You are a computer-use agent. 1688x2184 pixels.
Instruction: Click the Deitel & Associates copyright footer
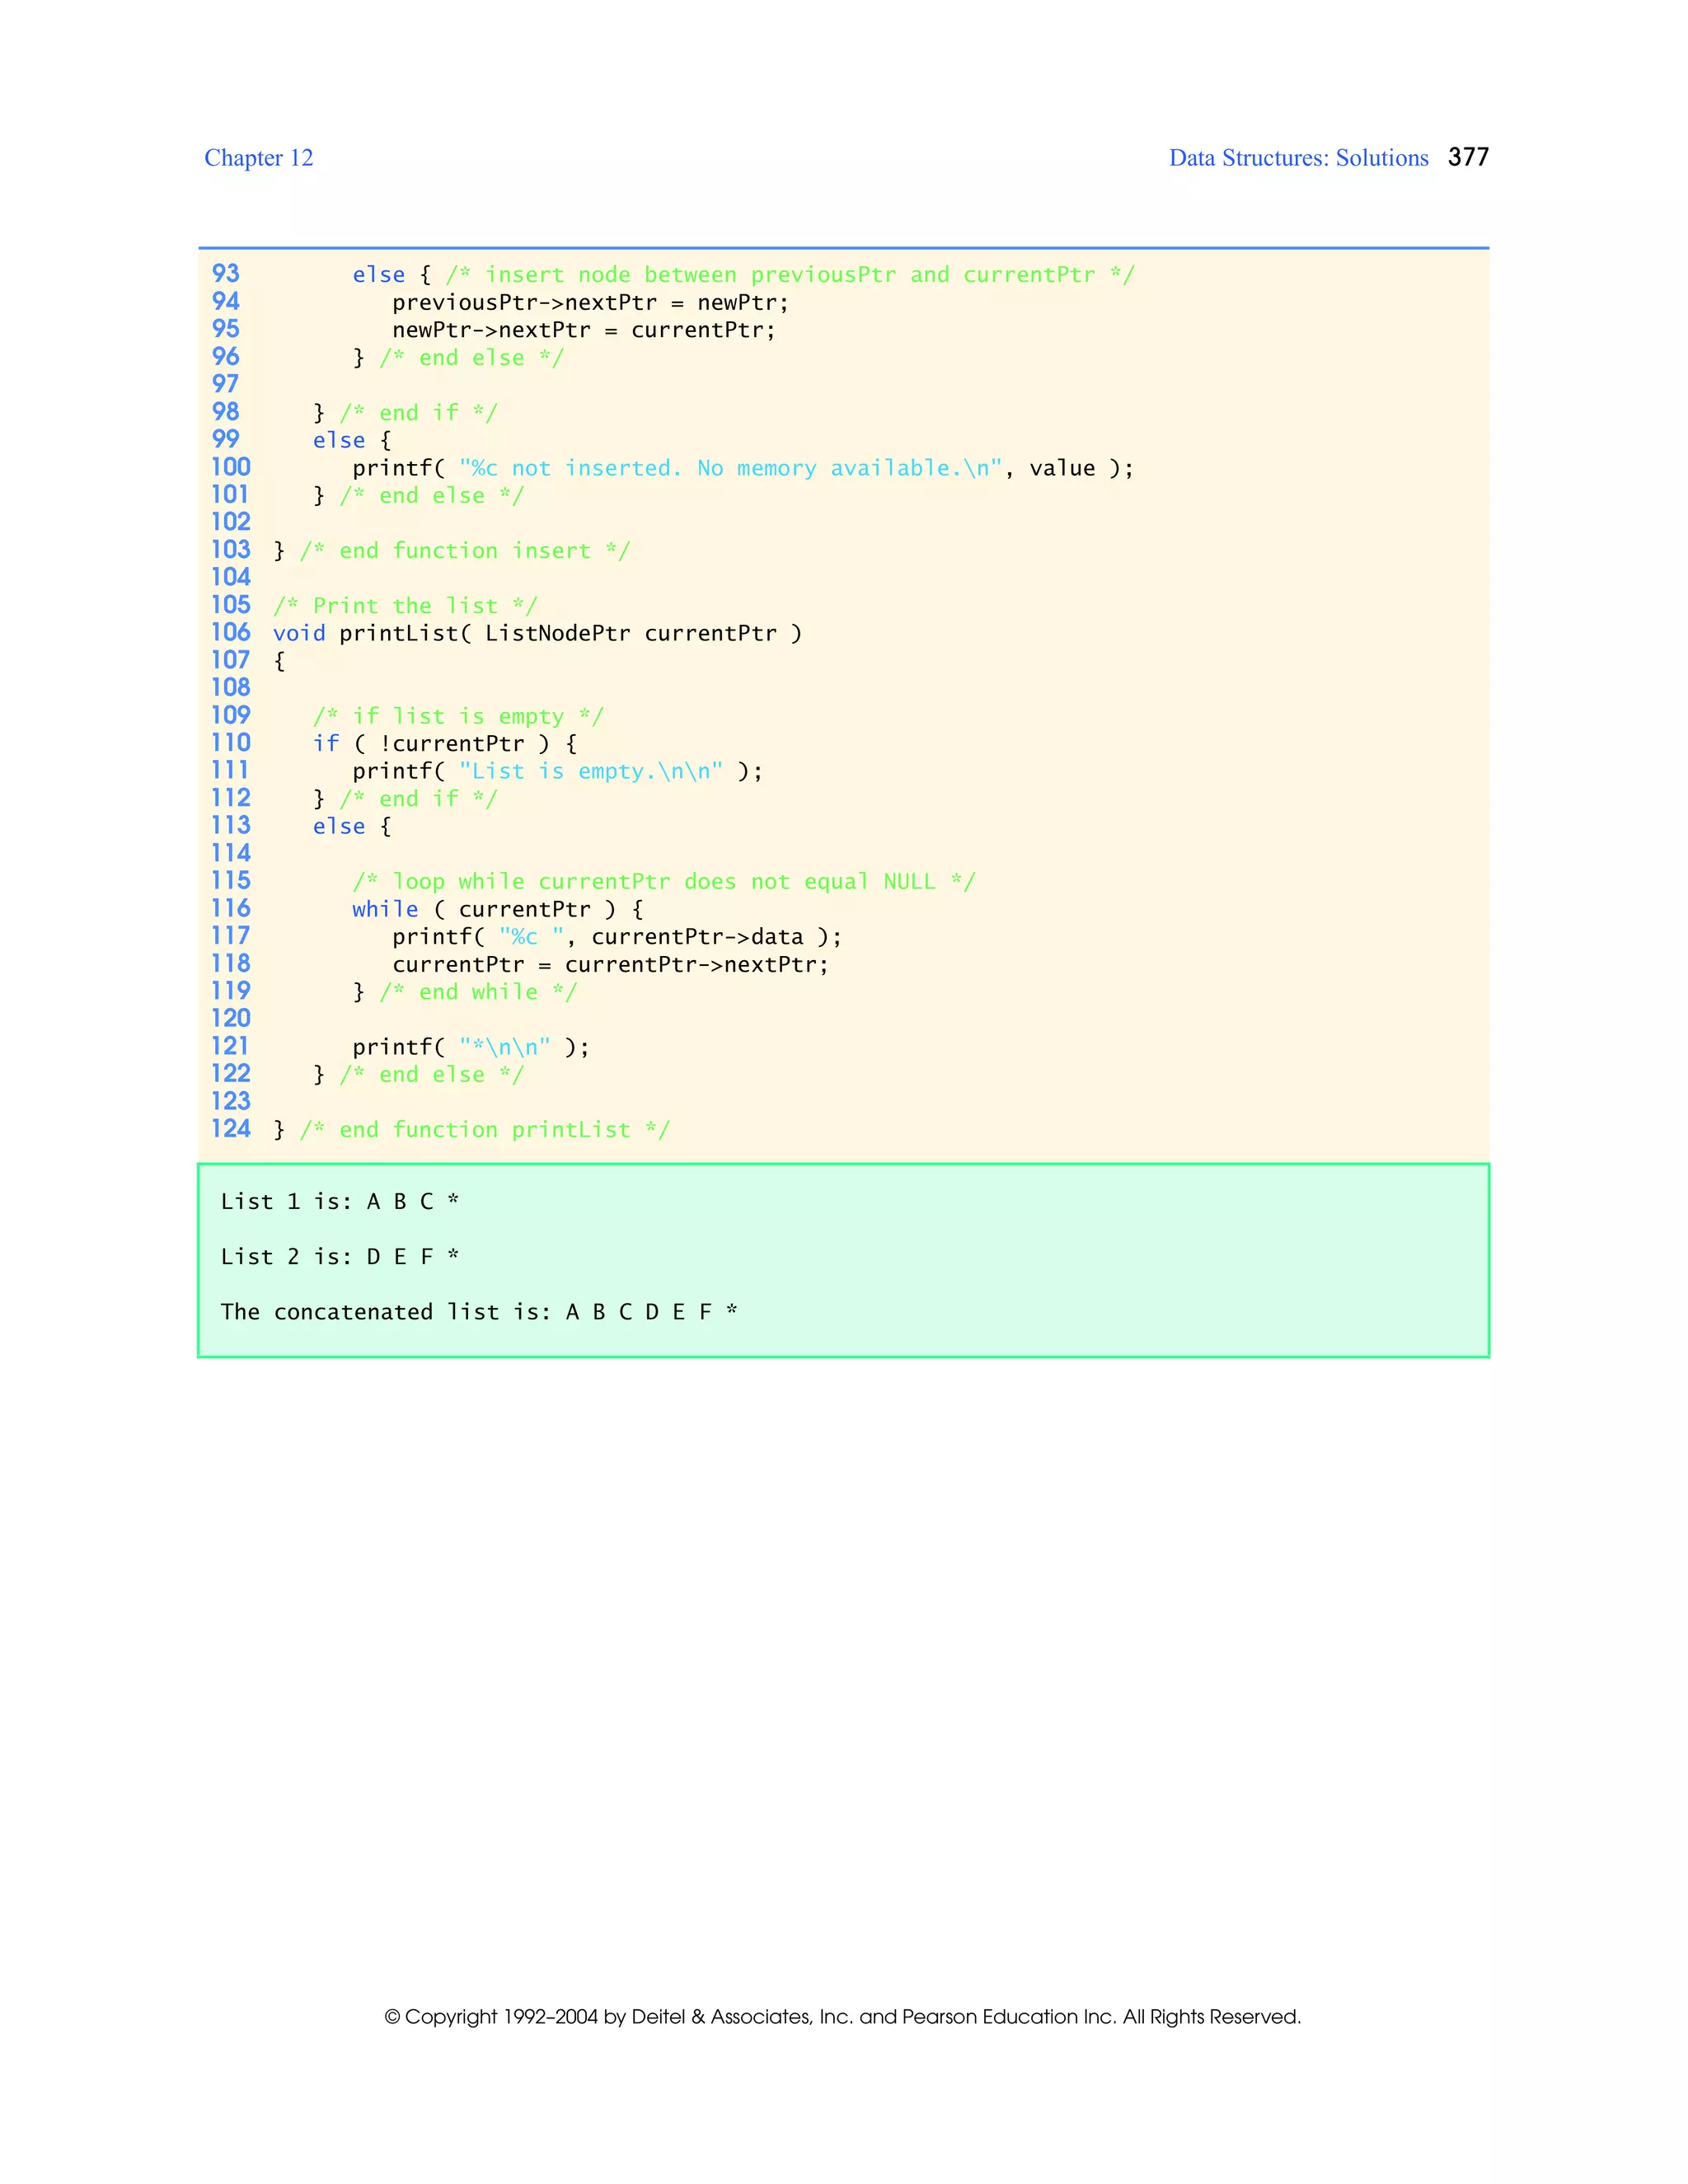pos(843,2017)
